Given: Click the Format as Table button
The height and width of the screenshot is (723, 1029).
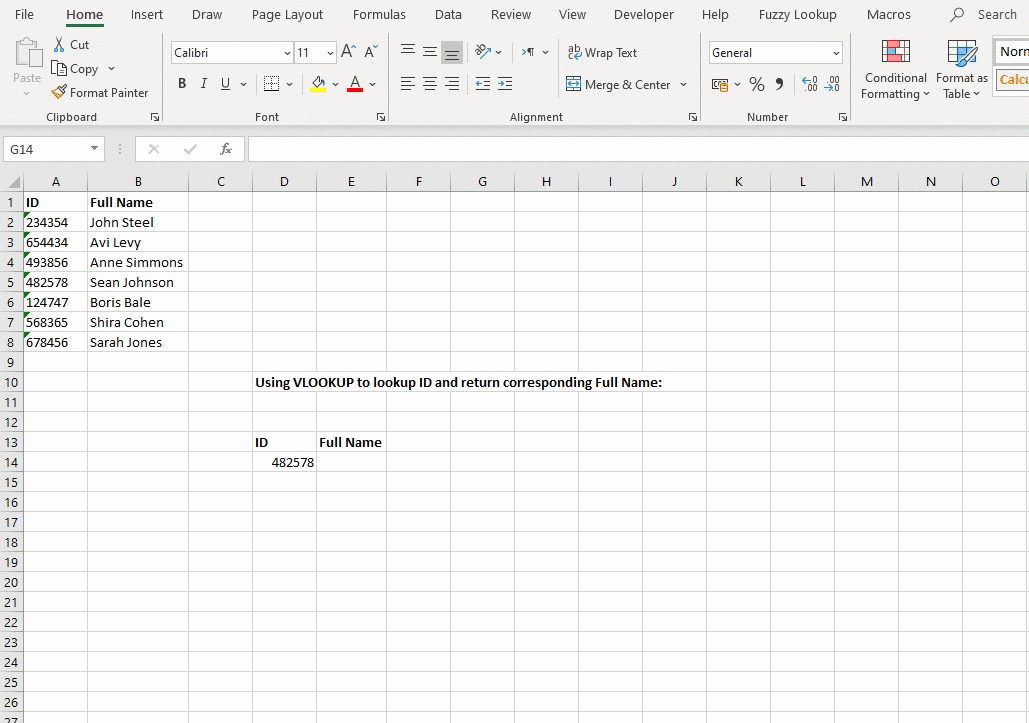Looking at the screenshot, I should pos(961,70).
